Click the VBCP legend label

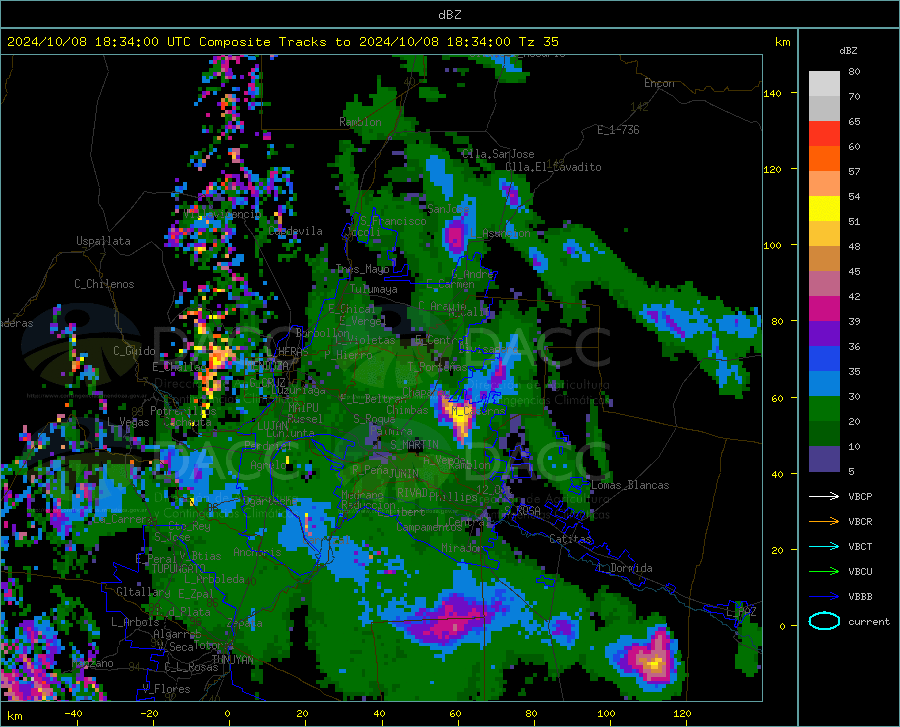860,496
